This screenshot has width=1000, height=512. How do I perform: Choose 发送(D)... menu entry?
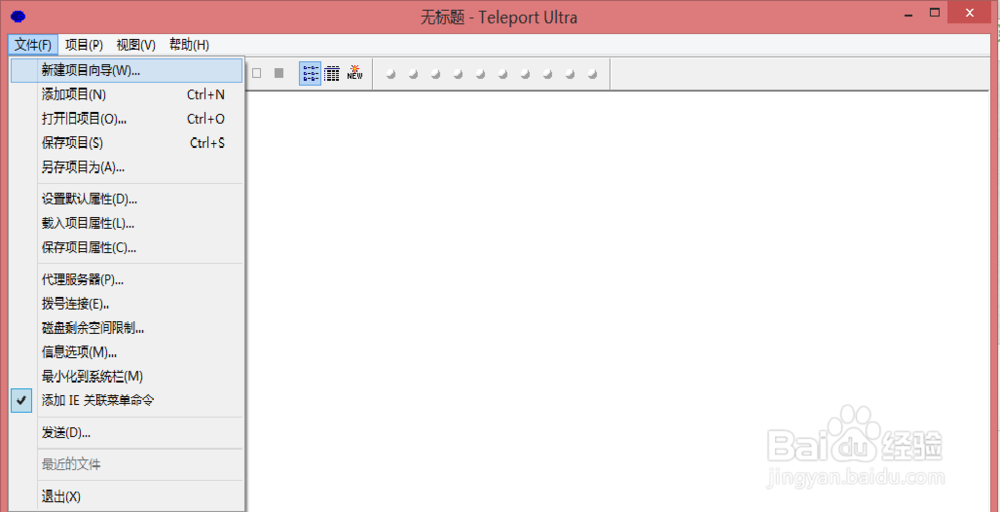[x=127, y=433]
